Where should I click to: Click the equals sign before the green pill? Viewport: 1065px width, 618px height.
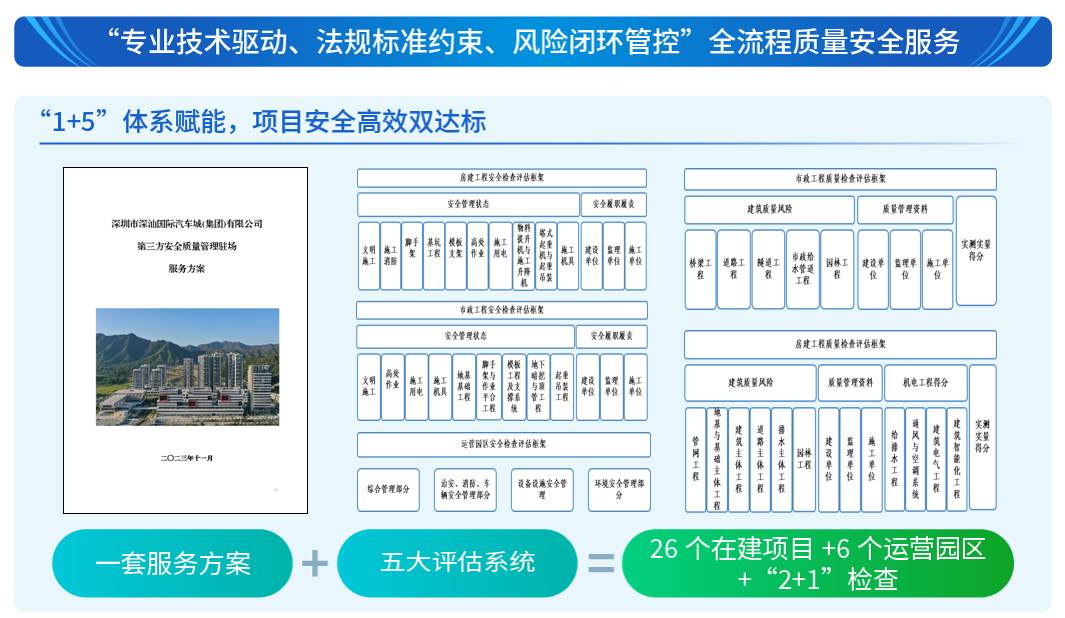click(x=600, y=563)
